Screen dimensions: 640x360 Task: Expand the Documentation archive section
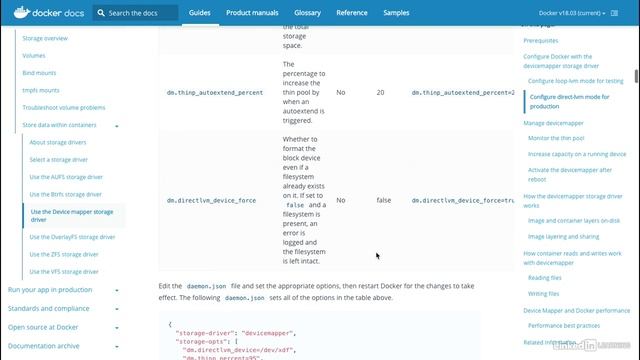coord(117,347)
